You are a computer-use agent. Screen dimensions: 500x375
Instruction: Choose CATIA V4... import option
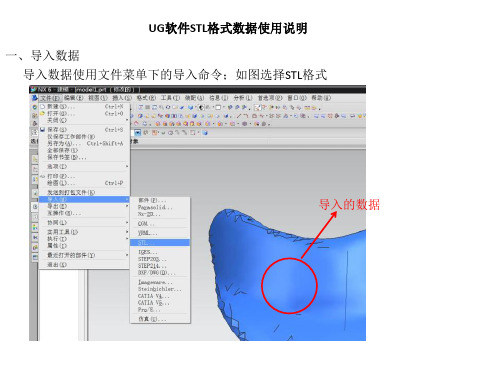[160, 296]
